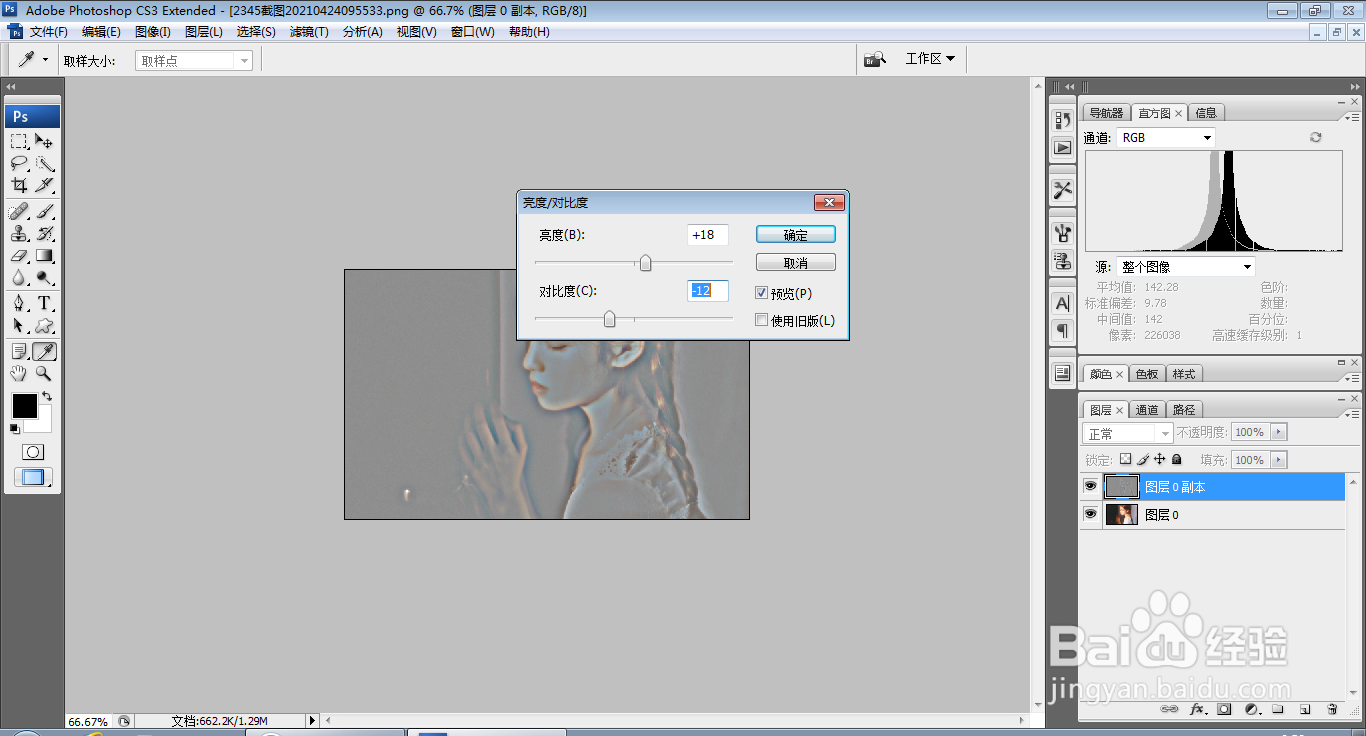The height and width of the screenshot is (736, 1366).
Task: Select the Slice tool
Action: (44, 185)
